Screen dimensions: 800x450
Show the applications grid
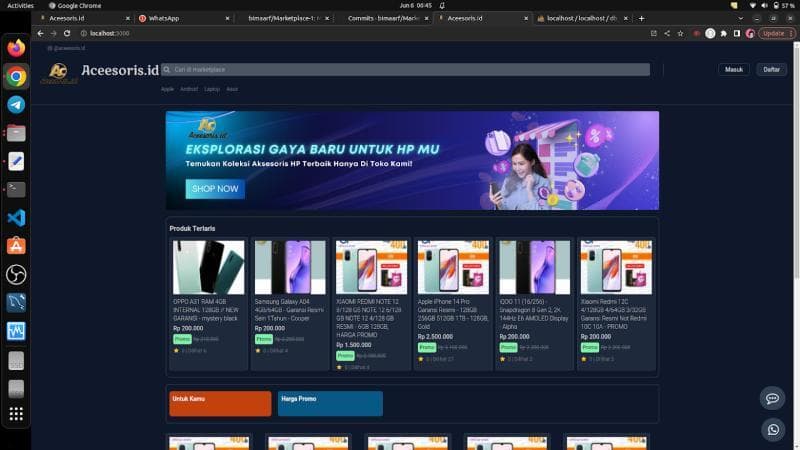tap(16, 414)
